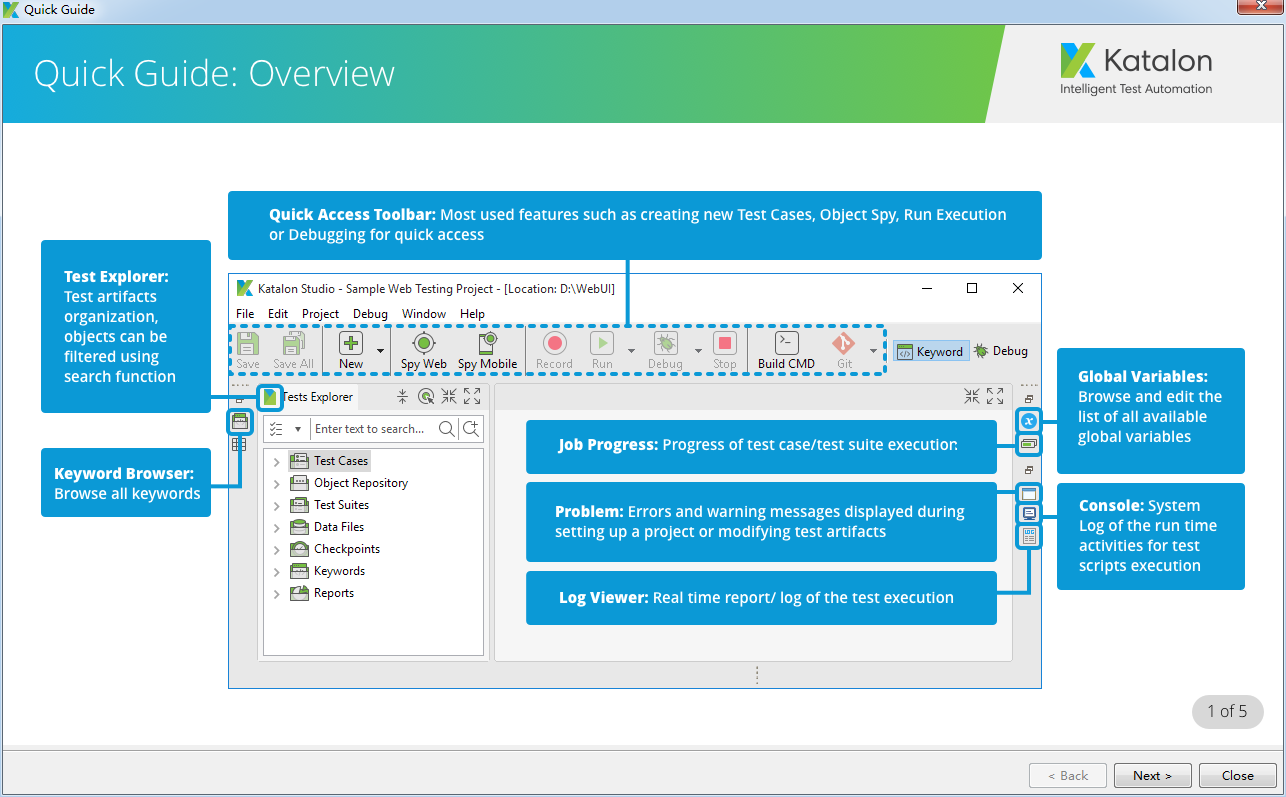Image resolution: width=1286 pixels, height=797 pixels.
Task: Expand the Keywords node
Action: tap(277, 571)
